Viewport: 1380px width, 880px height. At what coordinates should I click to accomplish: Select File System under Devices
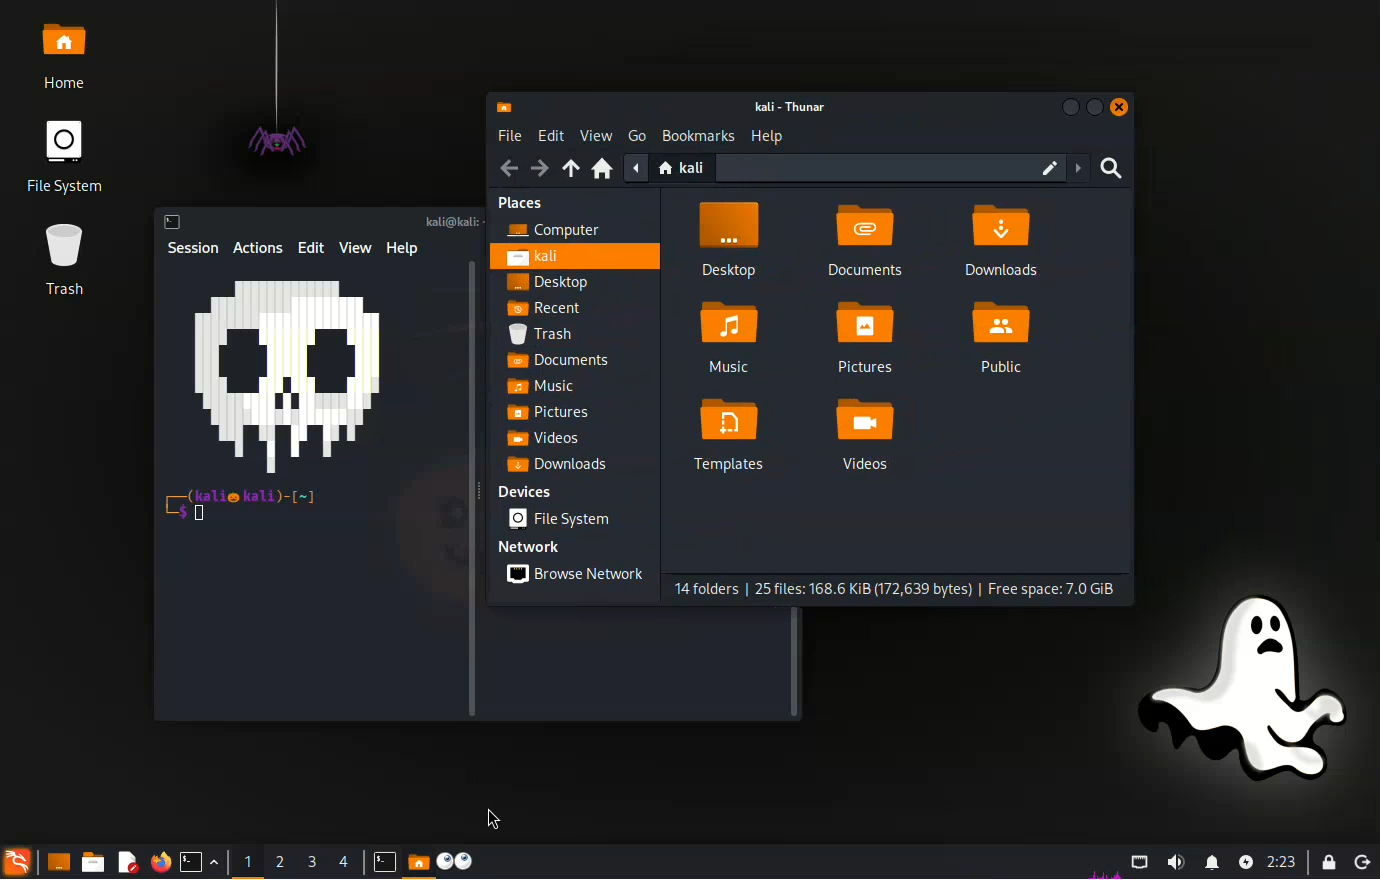point(575,519)
